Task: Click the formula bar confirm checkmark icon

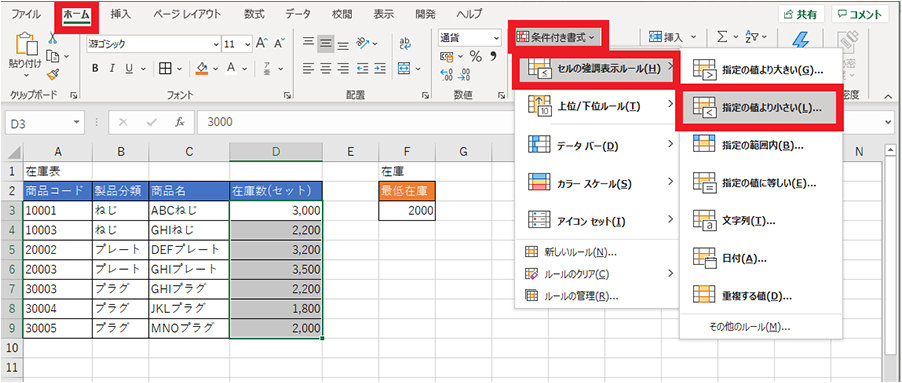Action: 152,122
